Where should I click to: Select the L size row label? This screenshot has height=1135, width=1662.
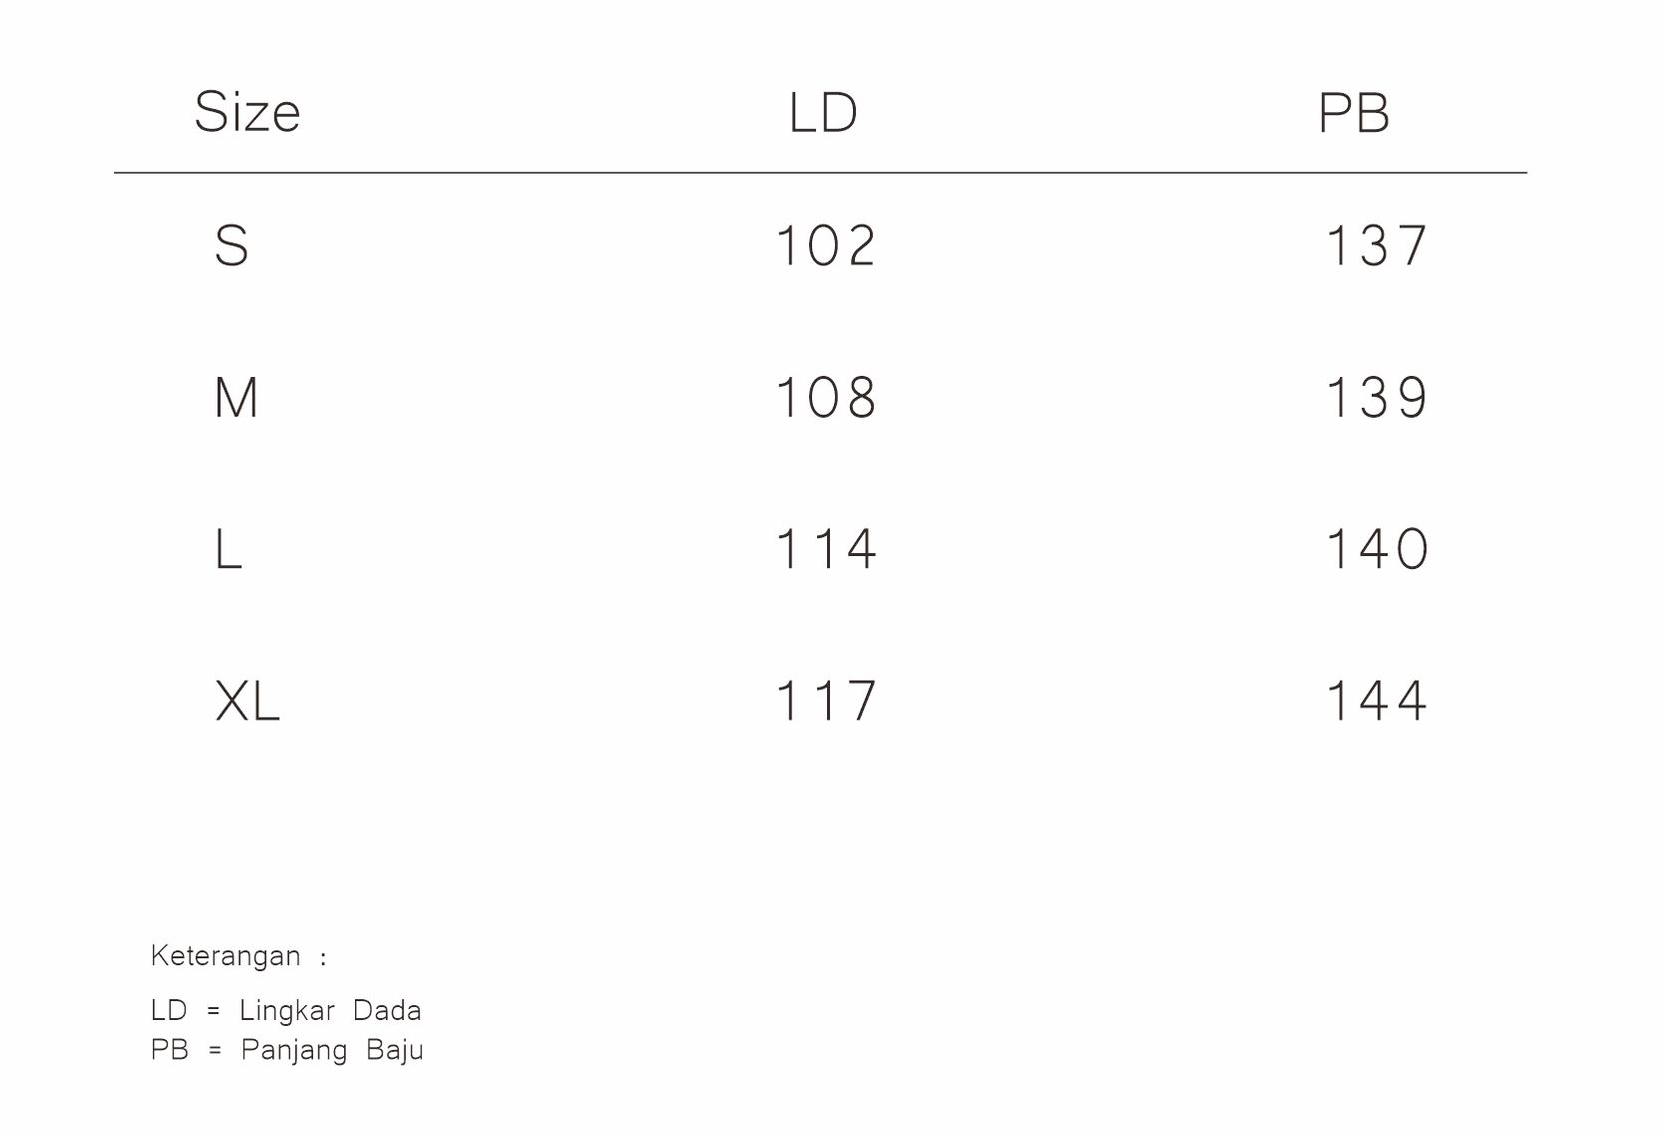pyautogui.click(x=228, y=549)
